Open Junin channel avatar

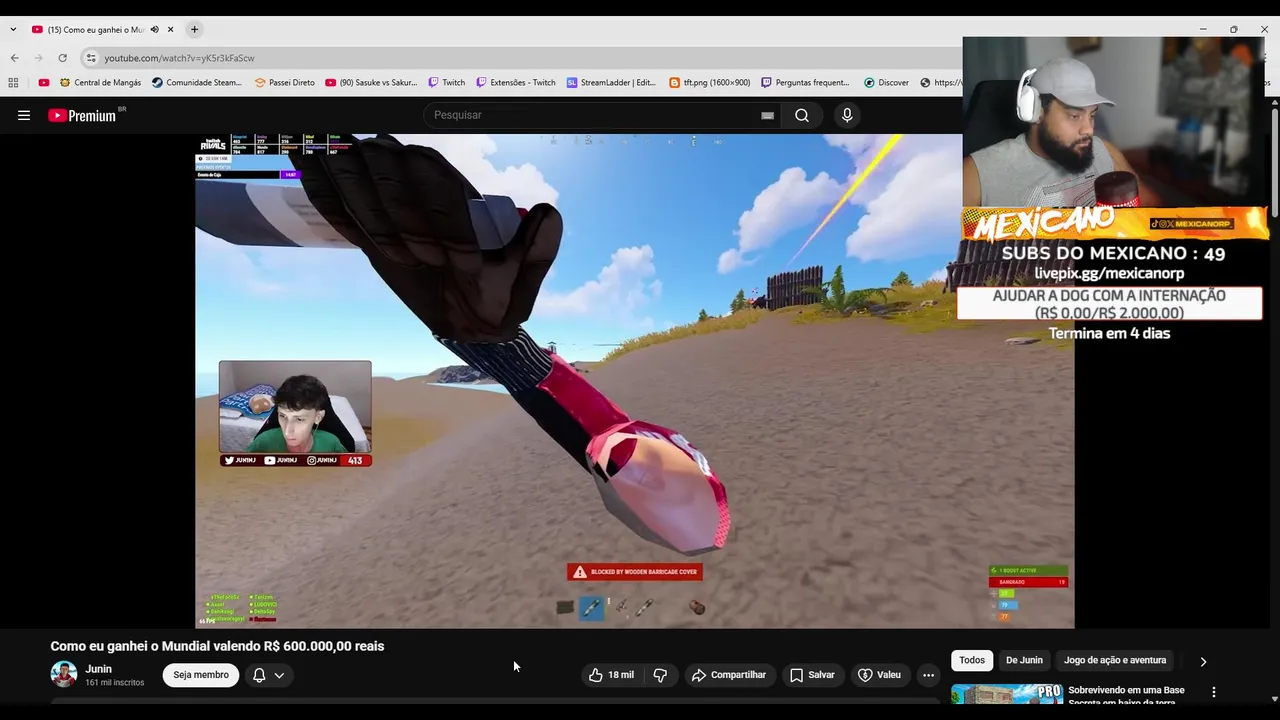coord(64,674)
